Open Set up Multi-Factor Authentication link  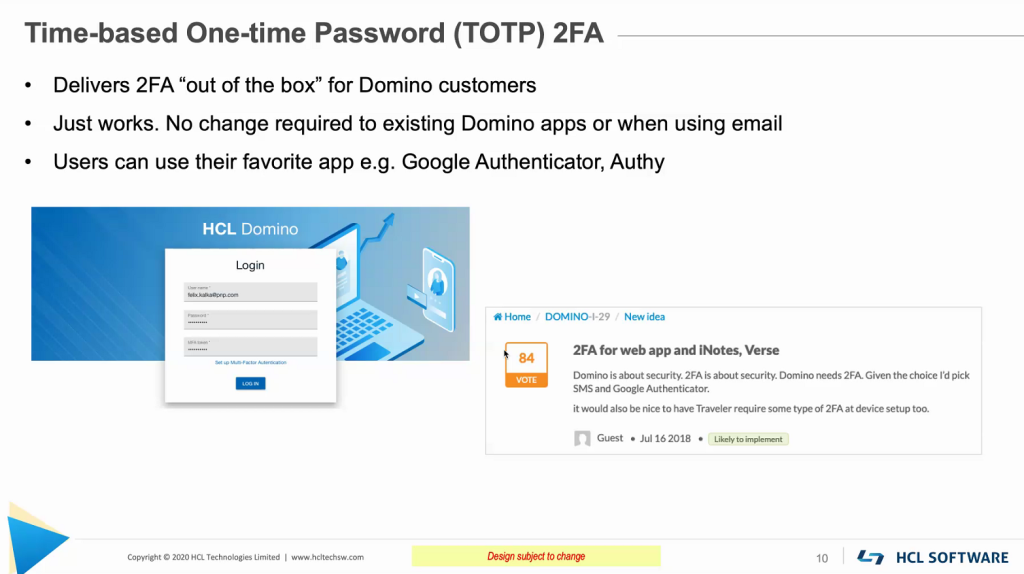(250, 362)
